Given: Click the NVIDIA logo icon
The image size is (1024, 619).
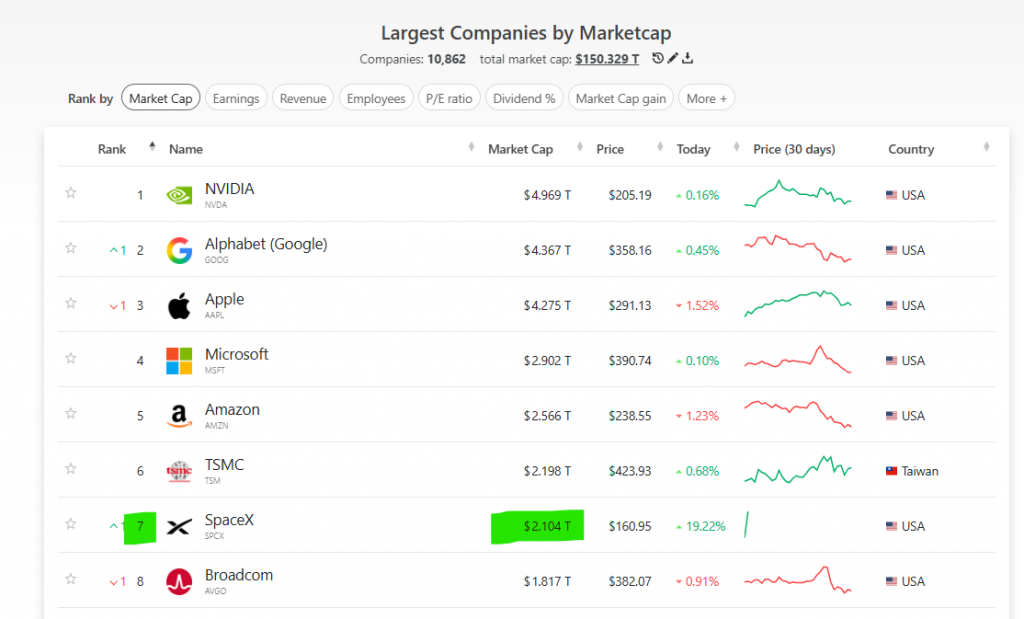Looking at the screenshot, I should coord(179,195).
